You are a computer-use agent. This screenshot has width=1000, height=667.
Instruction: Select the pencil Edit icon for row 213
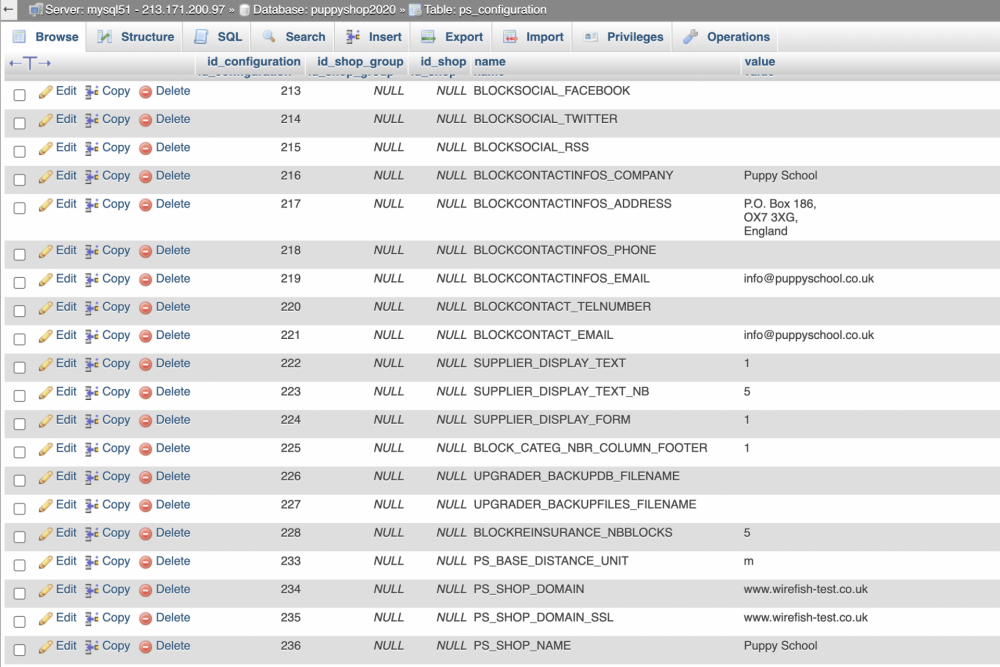44,91
